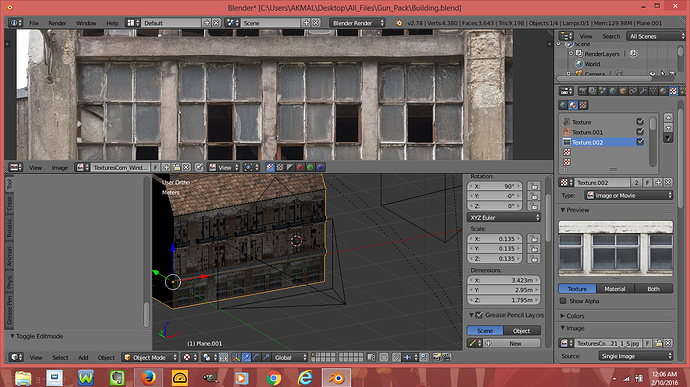Open the All Scenes outliner dropdown
The height and width of the screenshot is (387, 690).
(655, 36)
